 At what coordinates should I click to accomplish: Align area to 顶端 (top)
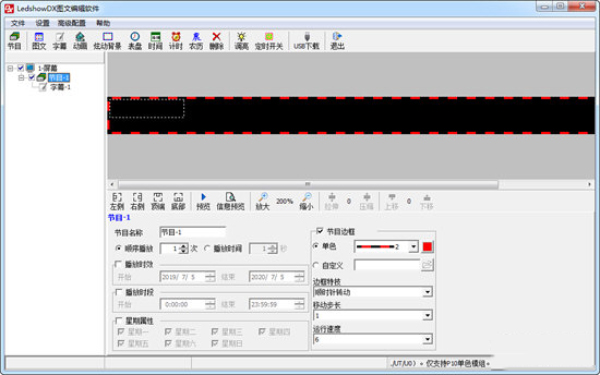[x=158, y=201]
